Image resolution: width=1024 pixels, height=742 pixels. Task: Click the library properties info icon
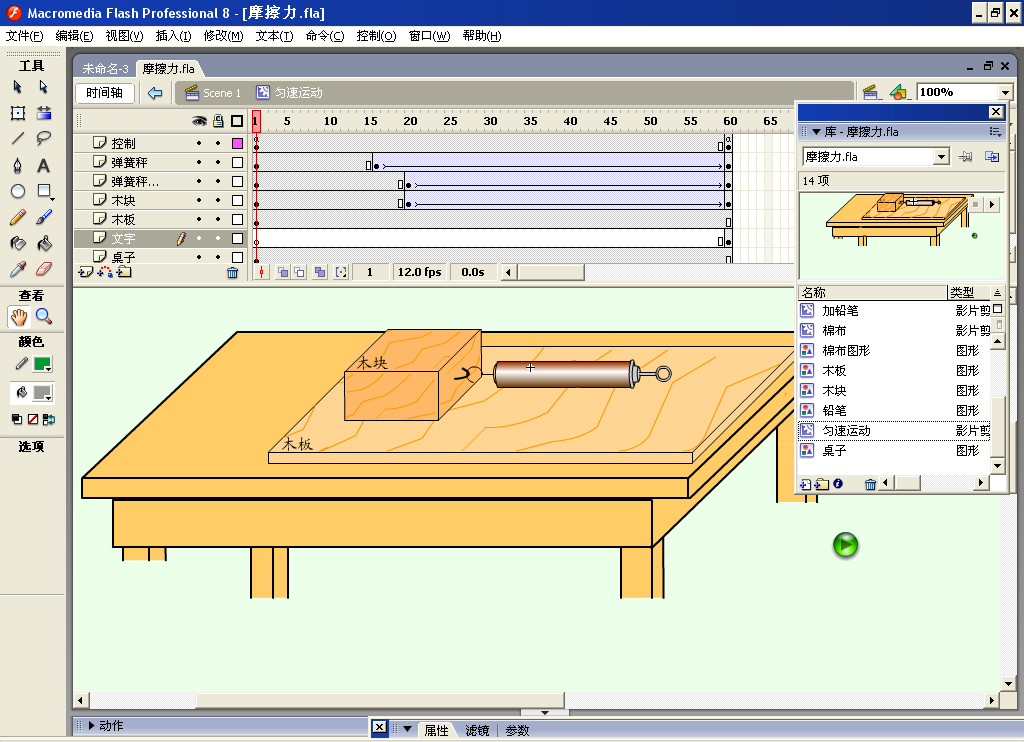coord(838,484)
